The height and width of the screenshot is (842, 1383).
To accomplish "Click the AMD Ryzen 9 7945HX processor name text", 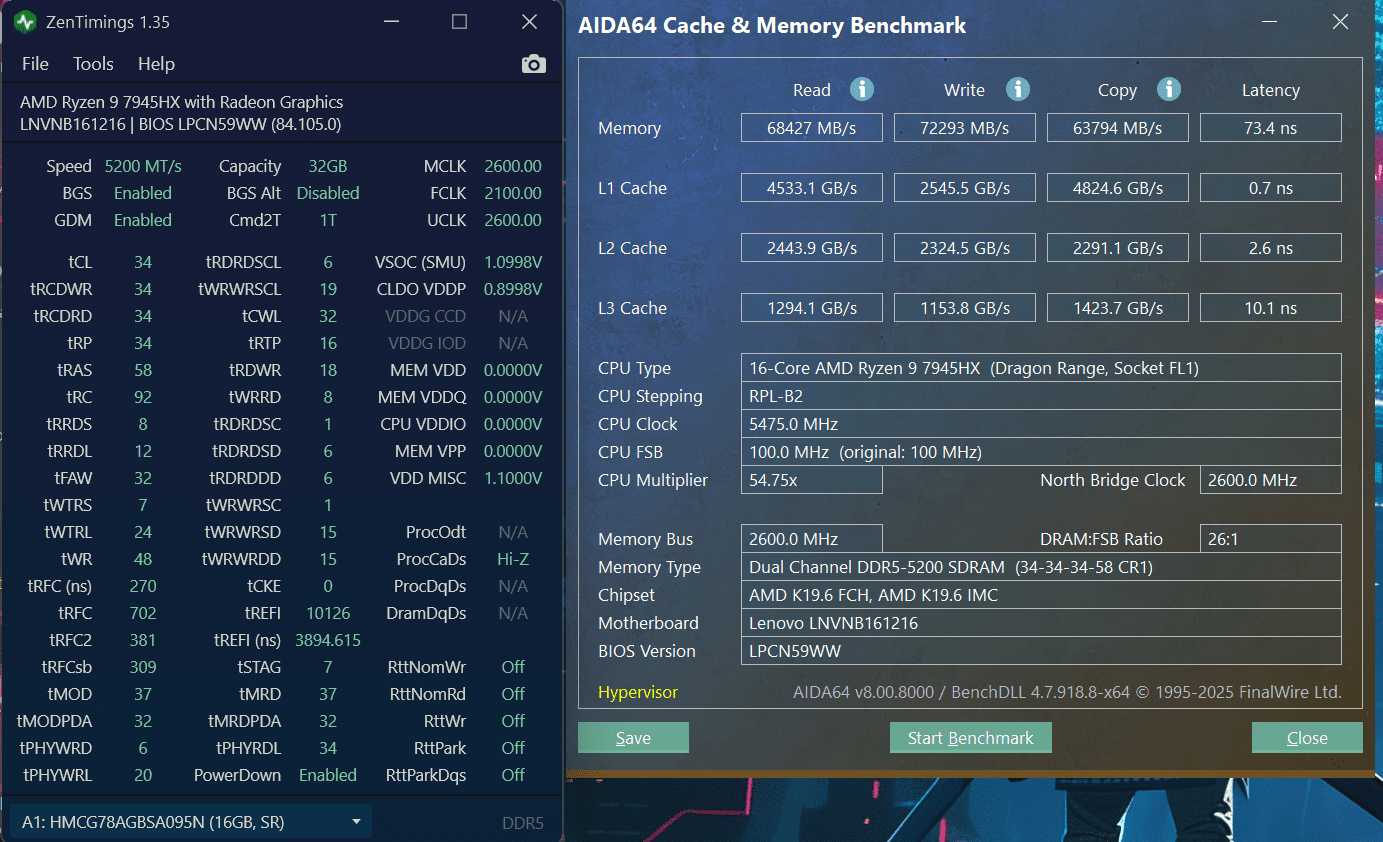I will click(x=181, y=102).
